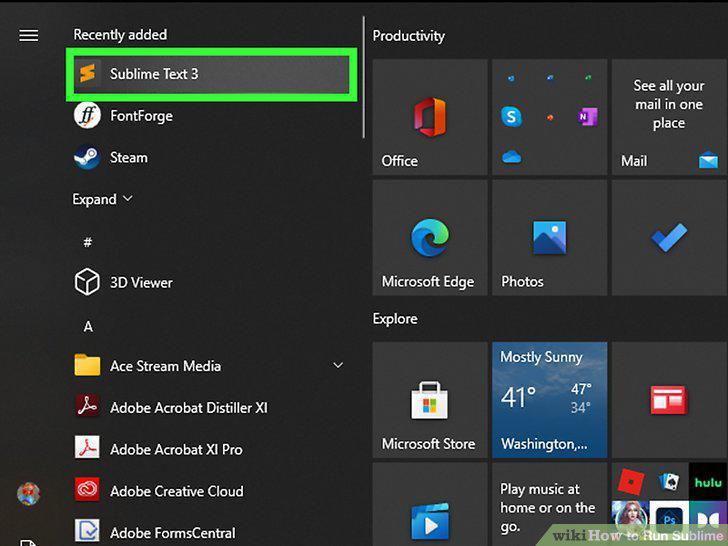
Task: Open the Microsoft Store tile
Action: click(430, 400)
